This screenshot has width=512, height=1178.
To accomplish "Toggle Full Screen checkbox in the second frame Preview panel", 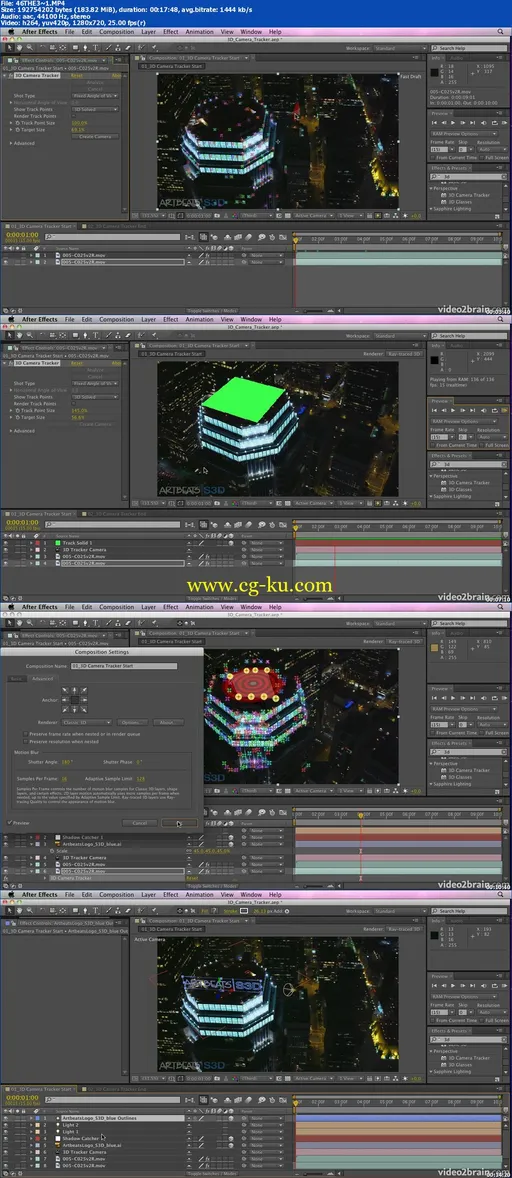I will click(481, 446).
